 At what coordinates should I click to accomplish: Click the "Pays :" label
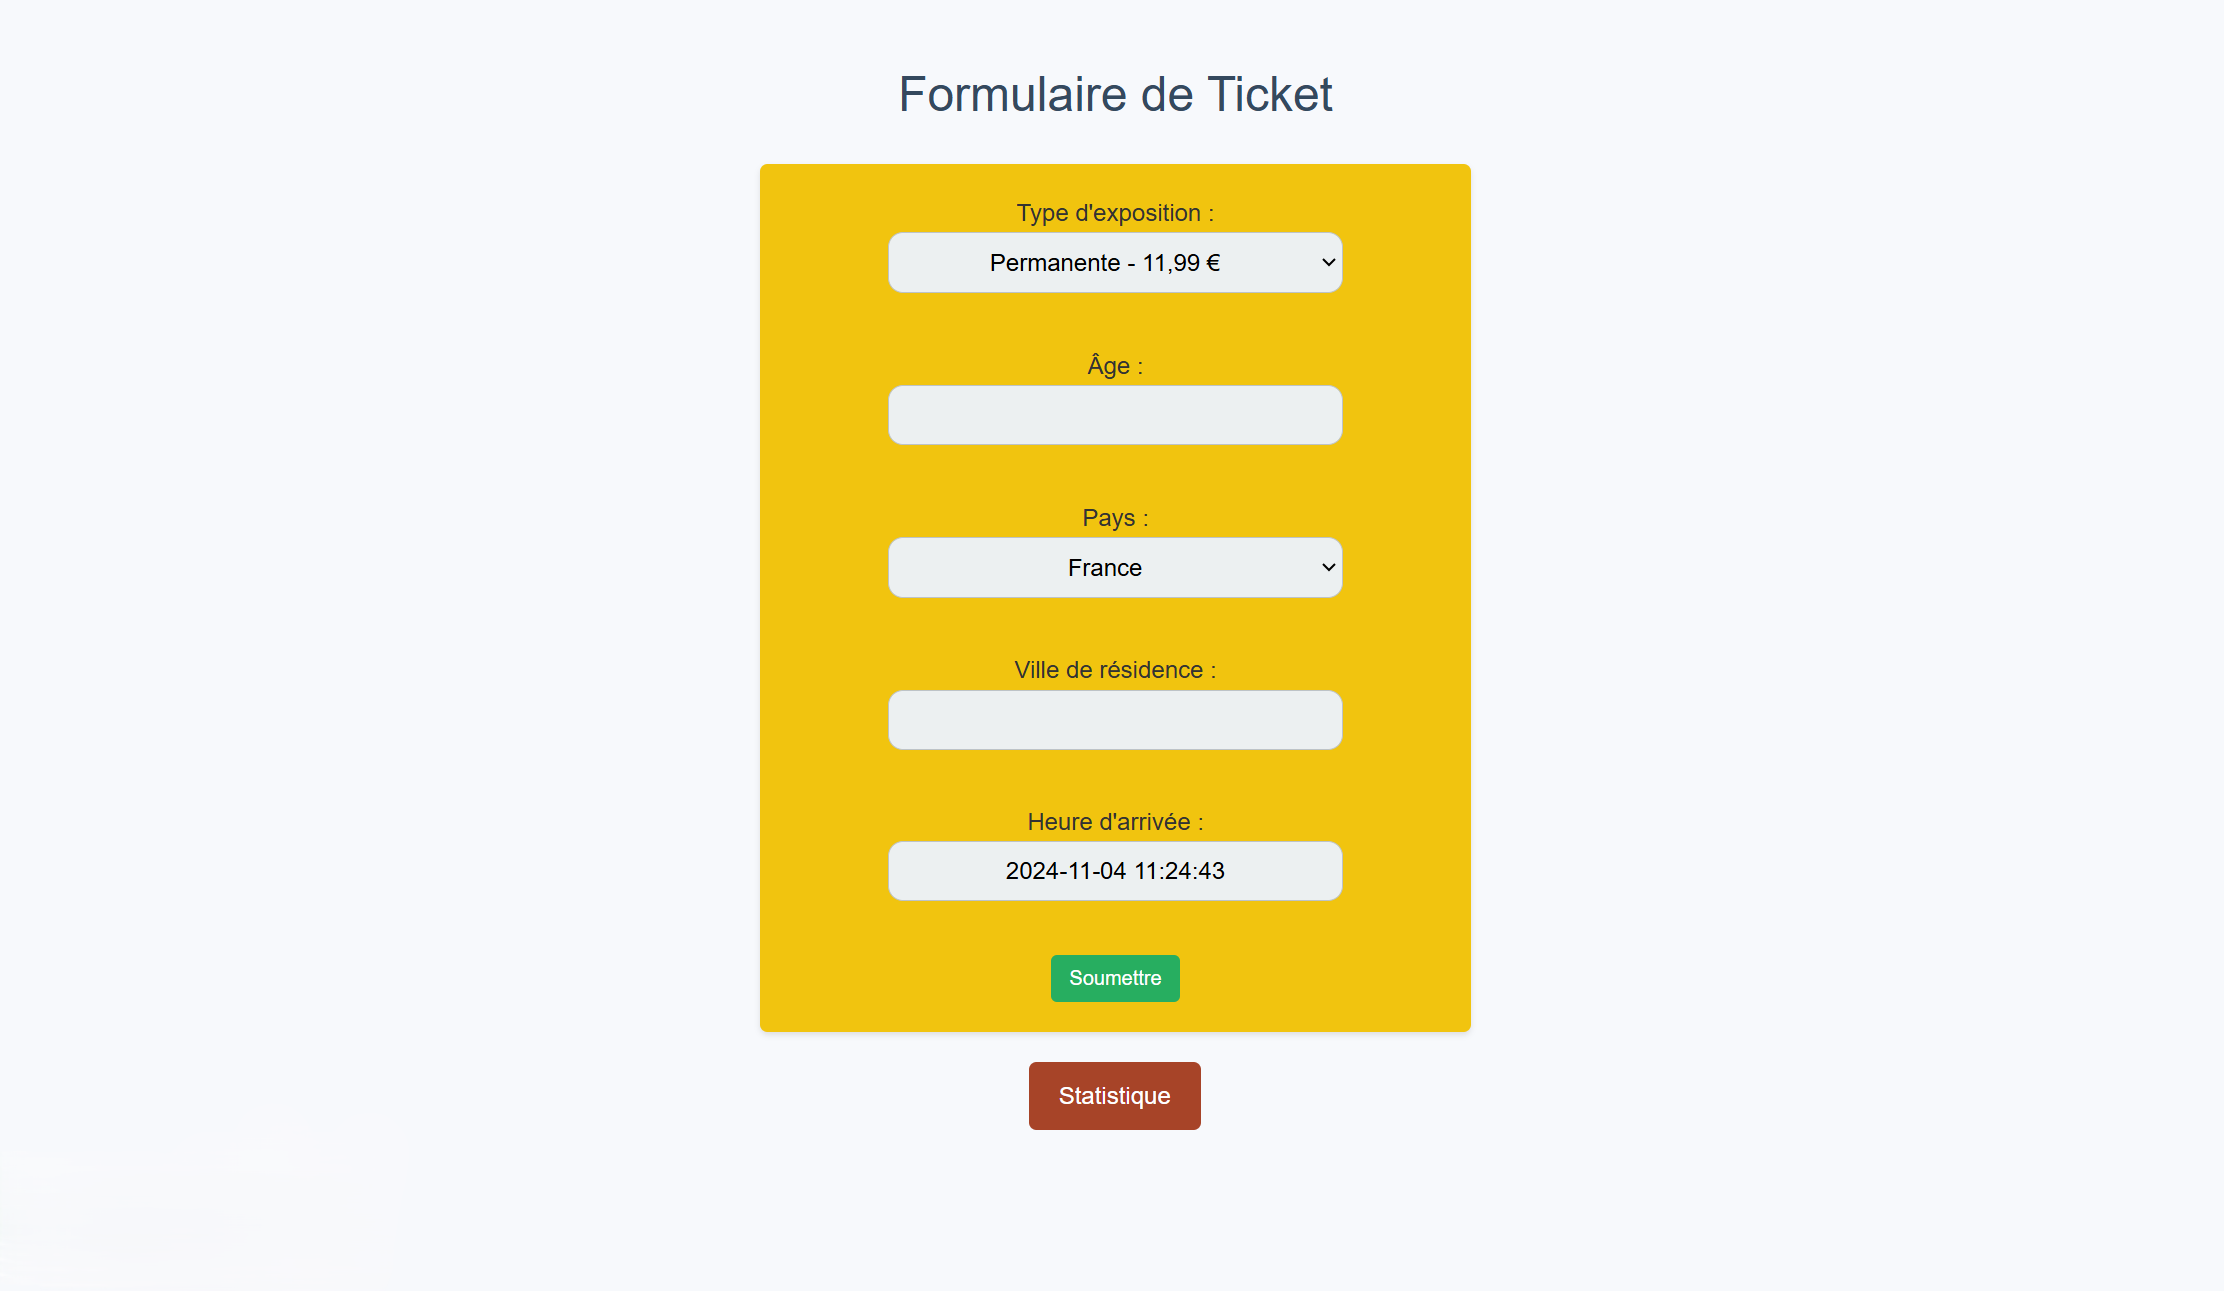[x=1114, y=518]
